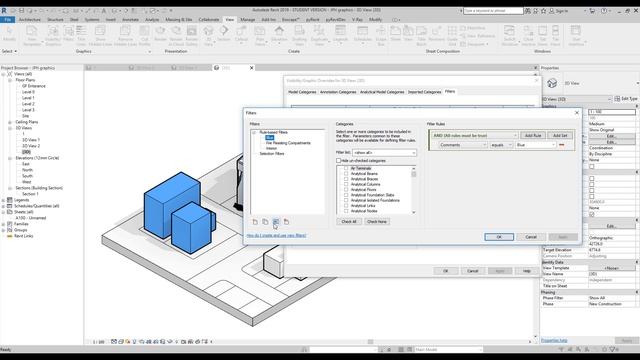The height and width of the screenshot is (360, 640).
Task: Check the Analytical Beams category
Action: point(346,173)
